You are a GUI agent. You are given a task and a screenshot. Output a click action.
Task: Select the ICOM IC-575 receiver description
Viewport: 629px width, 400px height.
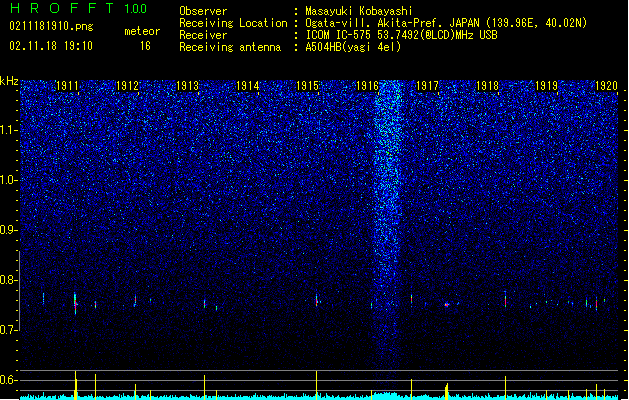pyautogui.click(x=401, y=35)
